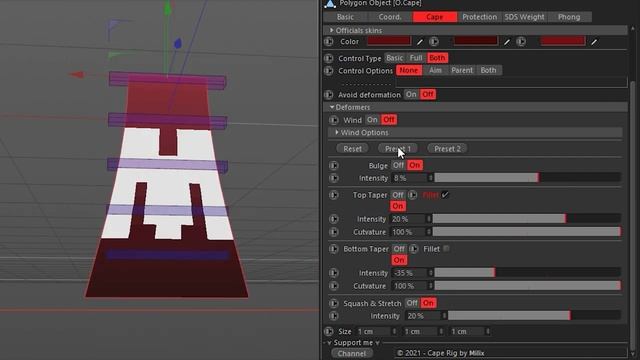Collapse the Deformers section

point(331,107)
